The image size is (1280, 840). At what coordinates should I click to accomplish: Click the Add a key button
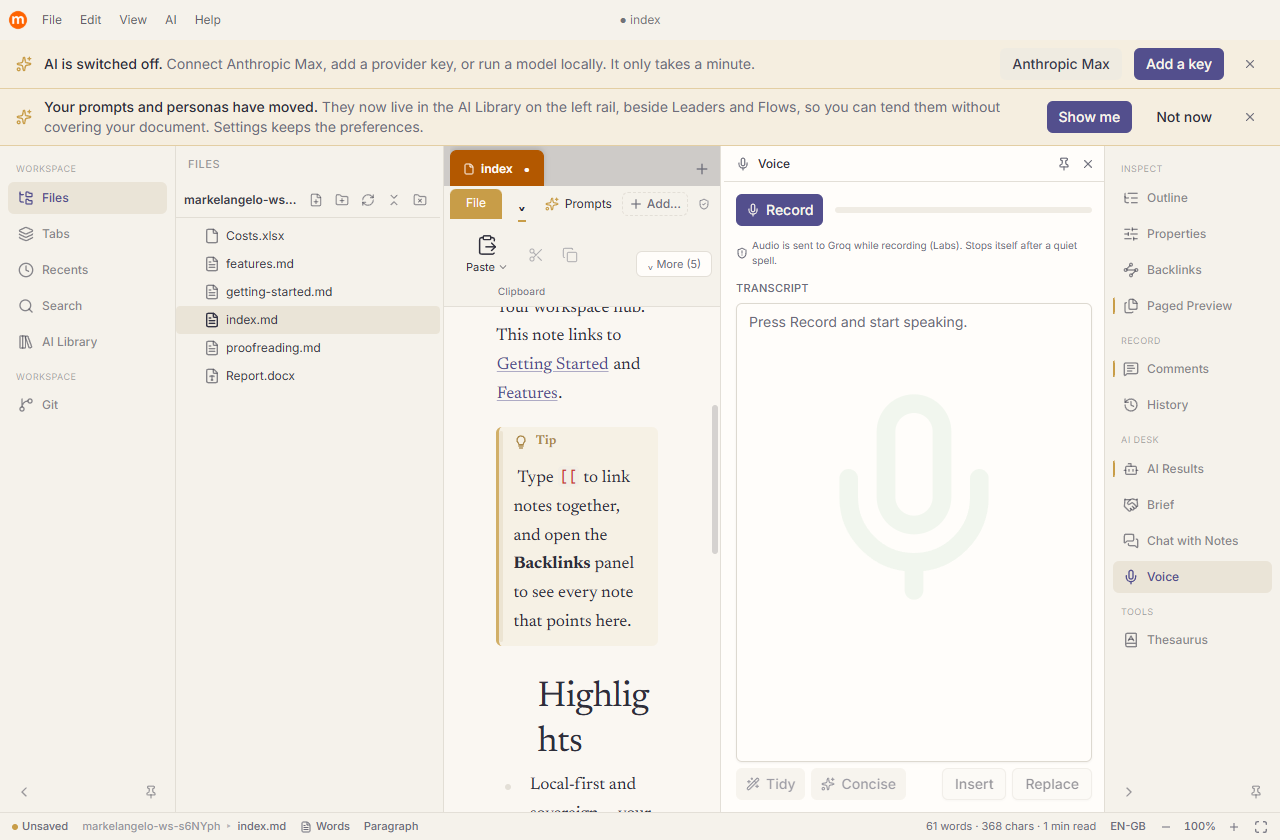click(1179, 64)
